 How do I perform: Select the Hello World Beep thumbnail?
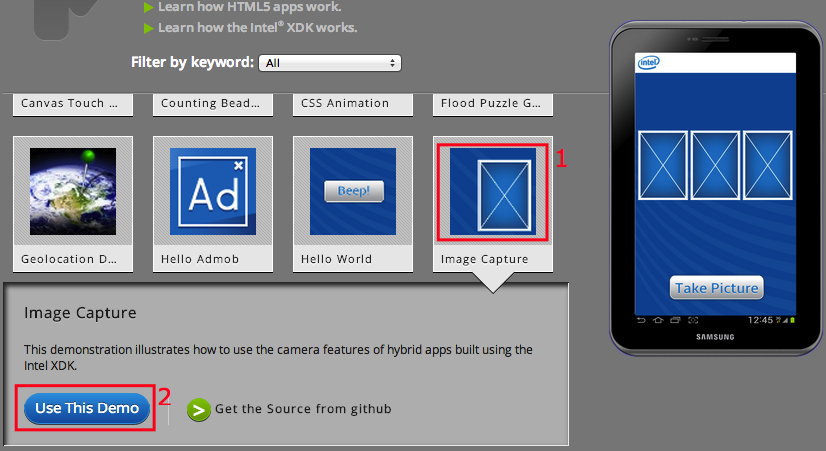point(353,191)
